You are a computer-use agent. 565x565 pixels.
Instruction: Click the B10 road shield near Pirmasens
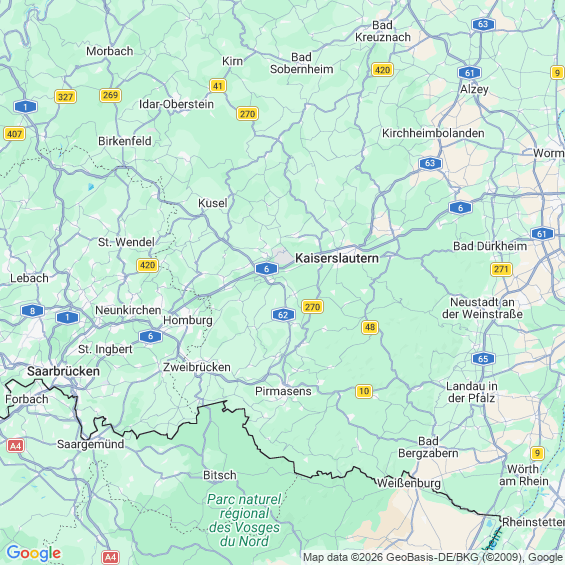pyautogui.click(x=364, y=391)
